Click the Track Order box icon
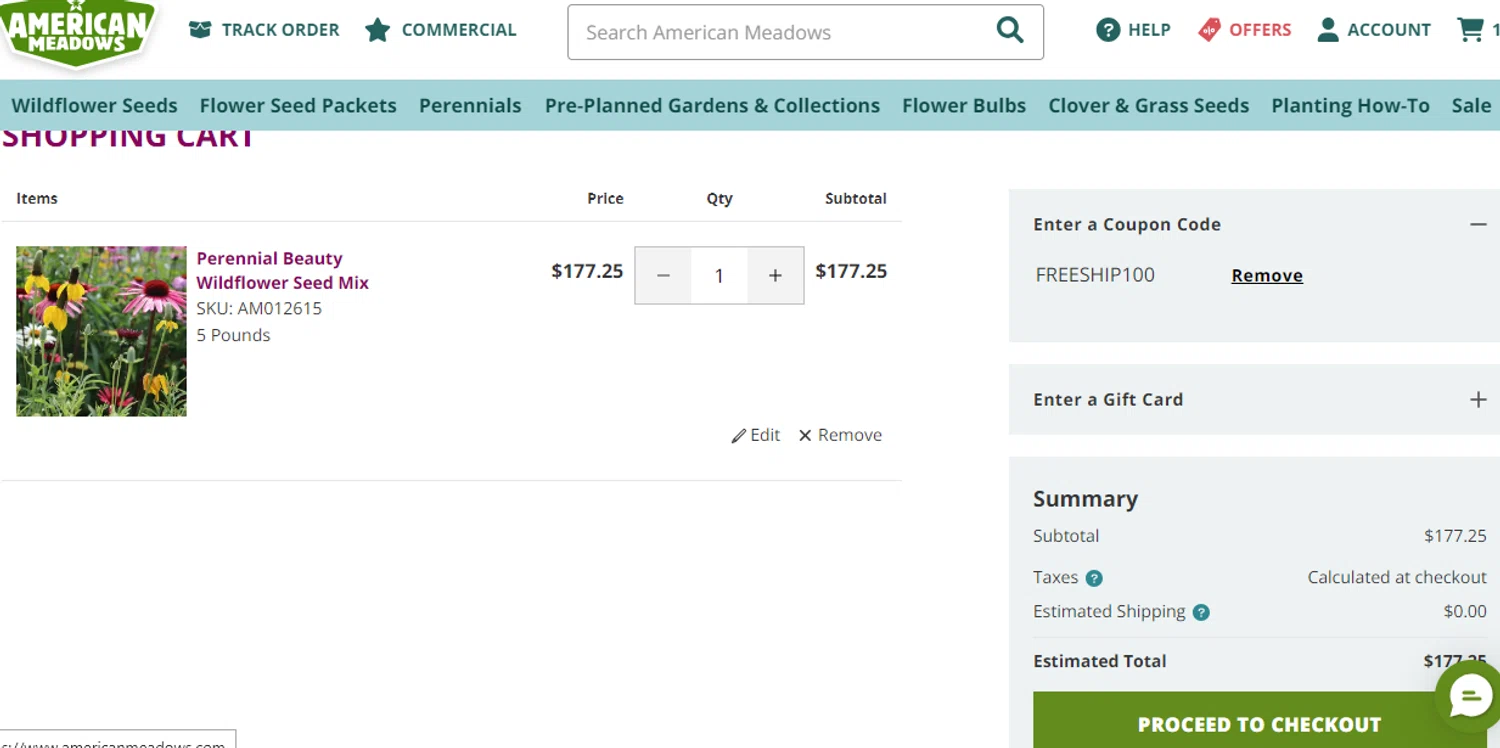 point(200,30)
